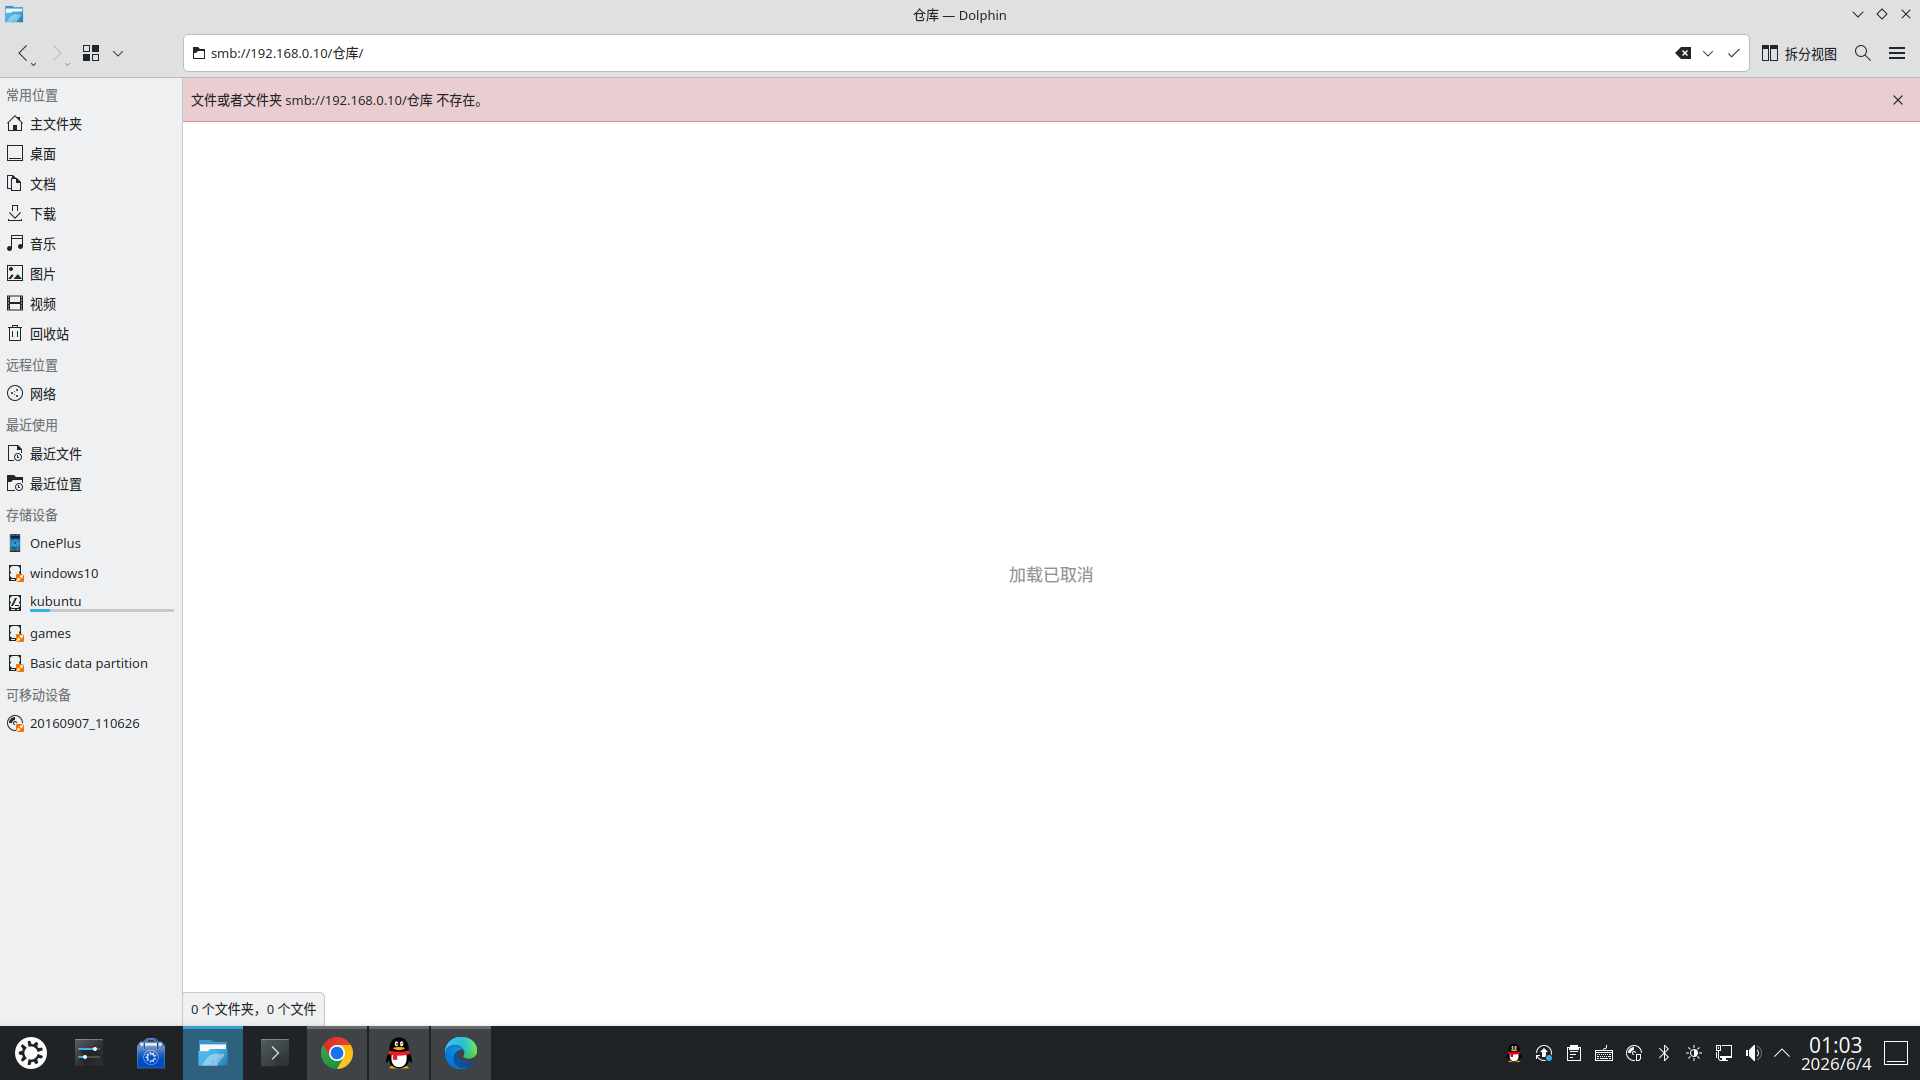Viewport: 1920px width, 1080px height.
Task: Confirm the location with checkmark button
Action: [1733, 53]
